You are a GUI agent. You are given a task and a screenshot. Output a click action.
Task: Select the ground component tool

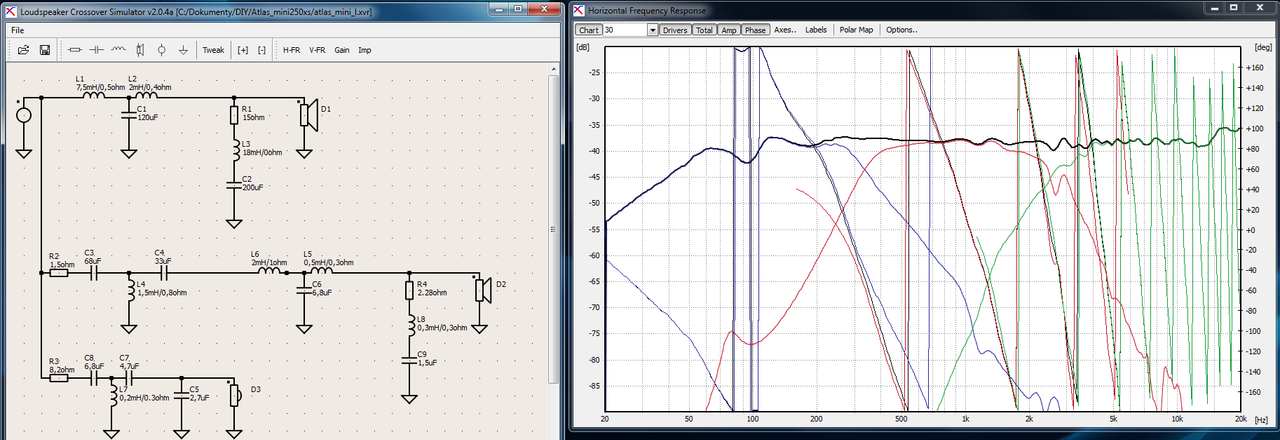(x=183, y=49)
